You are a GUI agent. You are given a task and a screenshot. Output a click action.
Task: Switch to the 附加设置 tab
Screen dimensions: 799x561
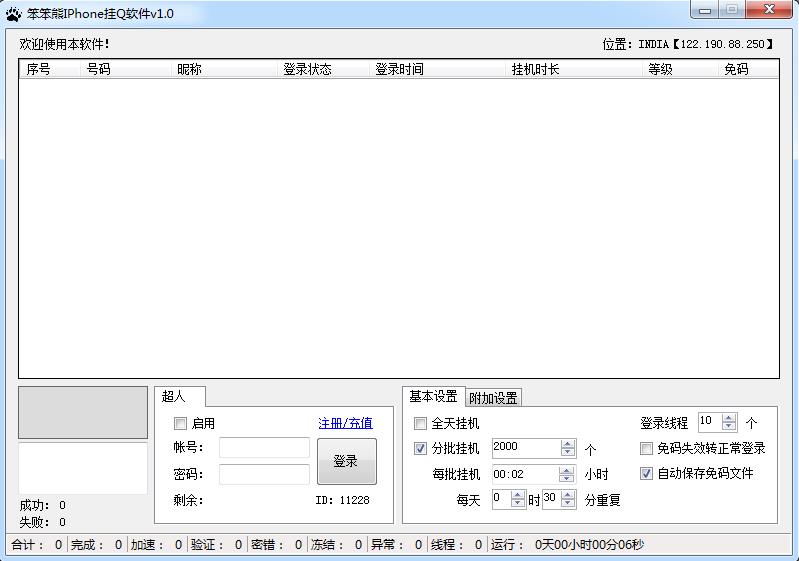pyautogui.click(x=493, y=398)
